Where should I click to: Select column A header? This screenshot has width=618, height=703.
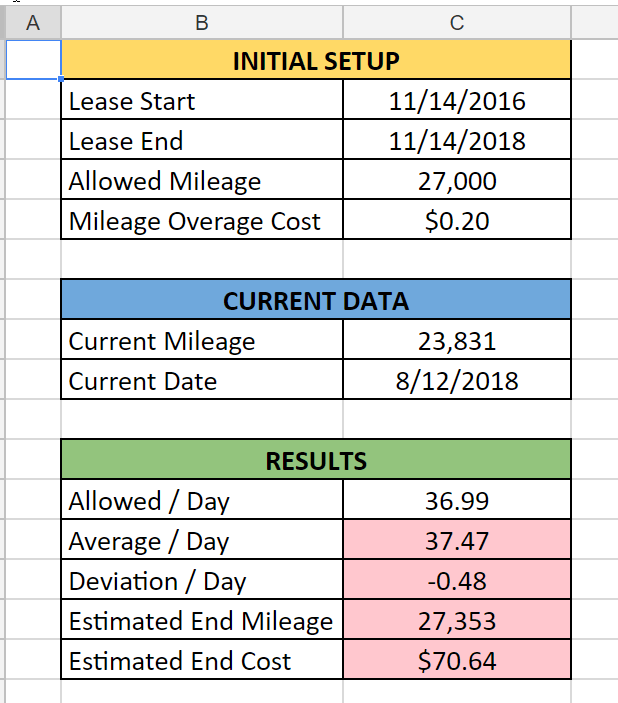click(x=33, y=22)
